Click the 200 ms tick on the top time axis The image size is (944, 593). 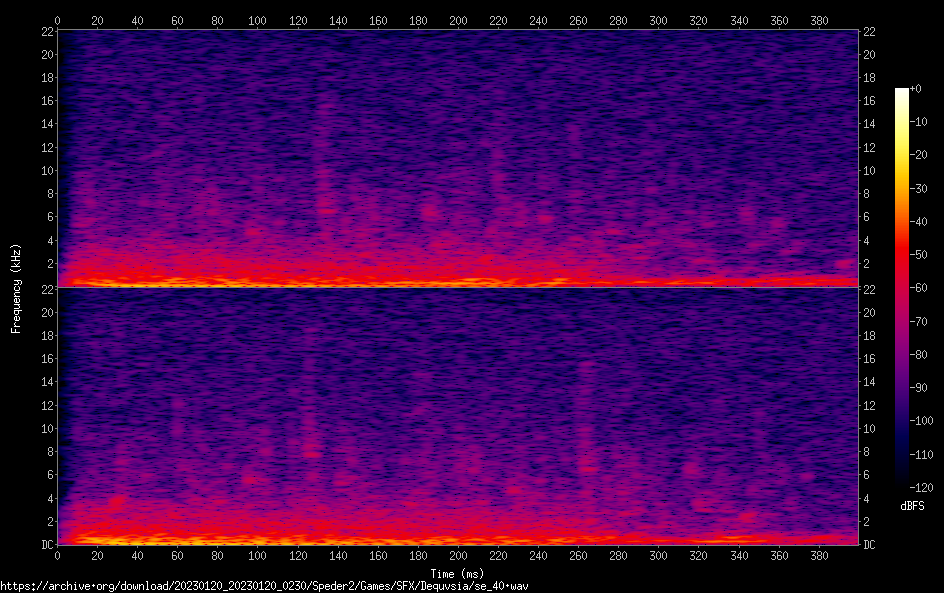(x=458, y=19)
